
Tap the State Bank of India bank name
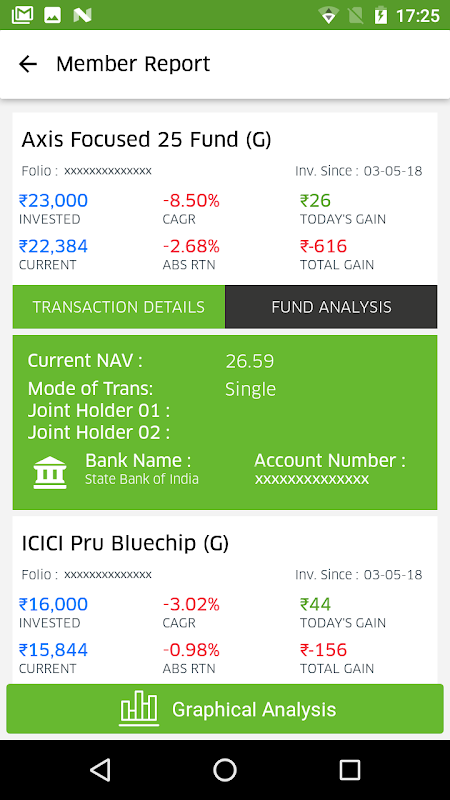coord(142,479)
